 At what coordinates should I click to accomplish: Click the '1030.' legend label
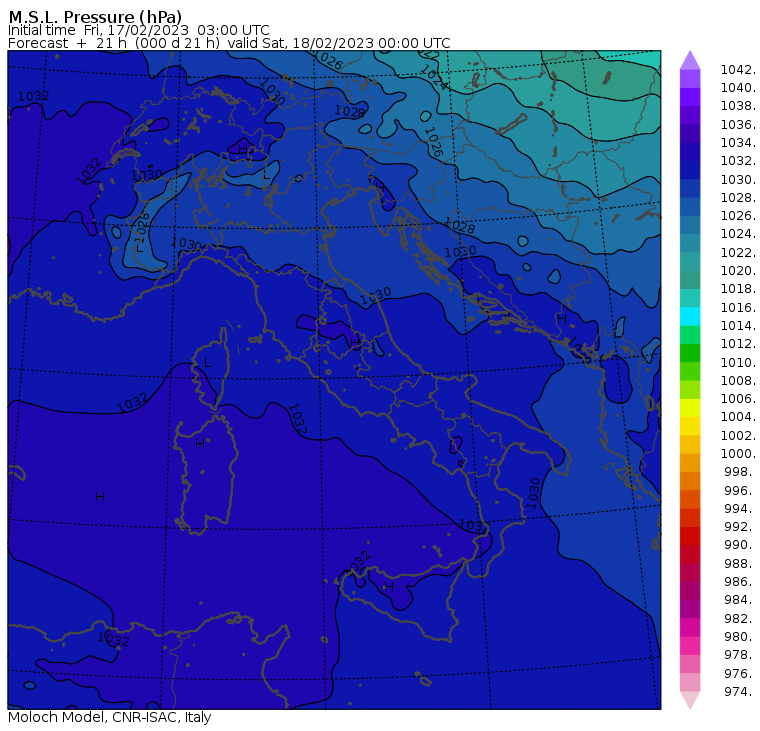click(x=738, y=180)
